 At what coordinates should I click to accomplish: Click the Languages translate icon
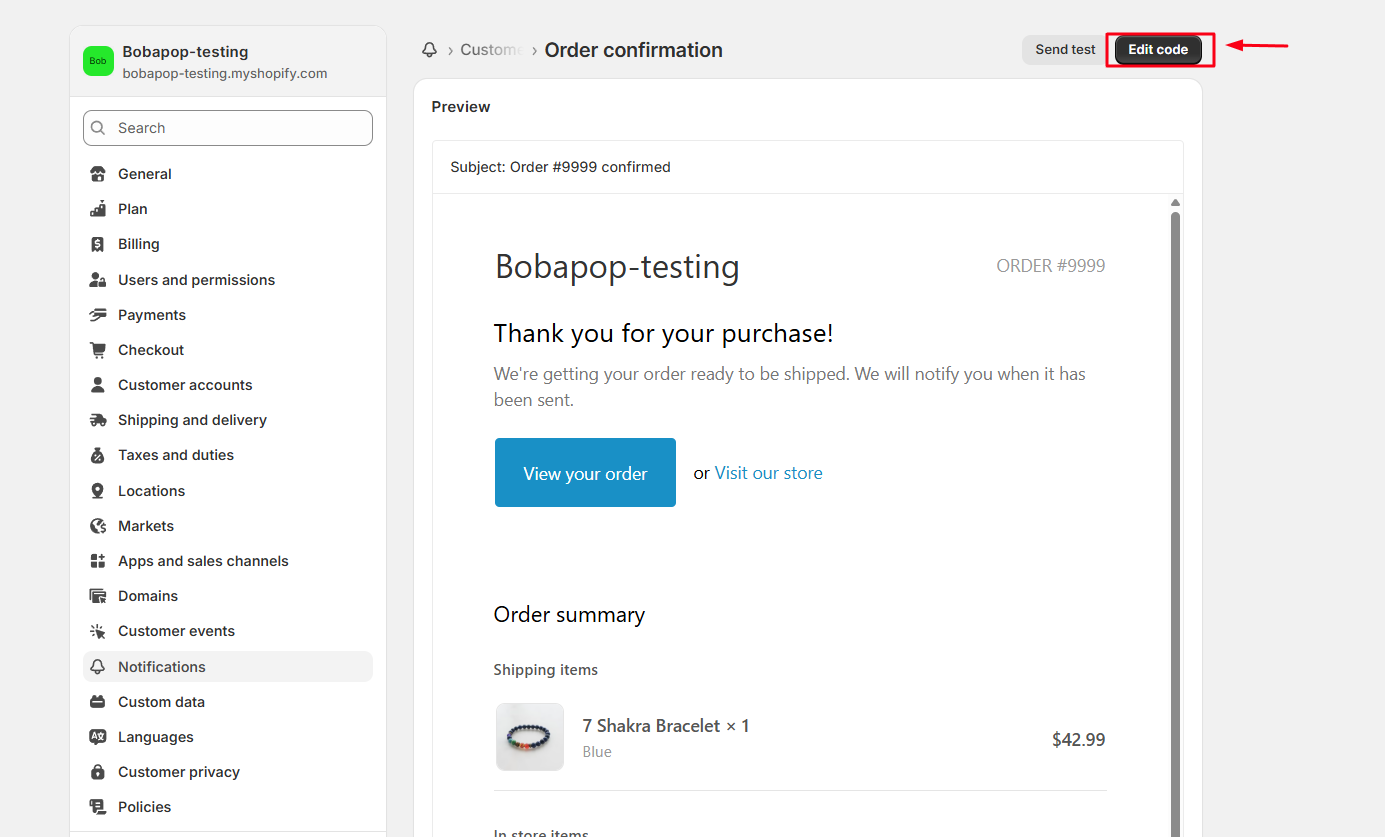pos(98,737)
